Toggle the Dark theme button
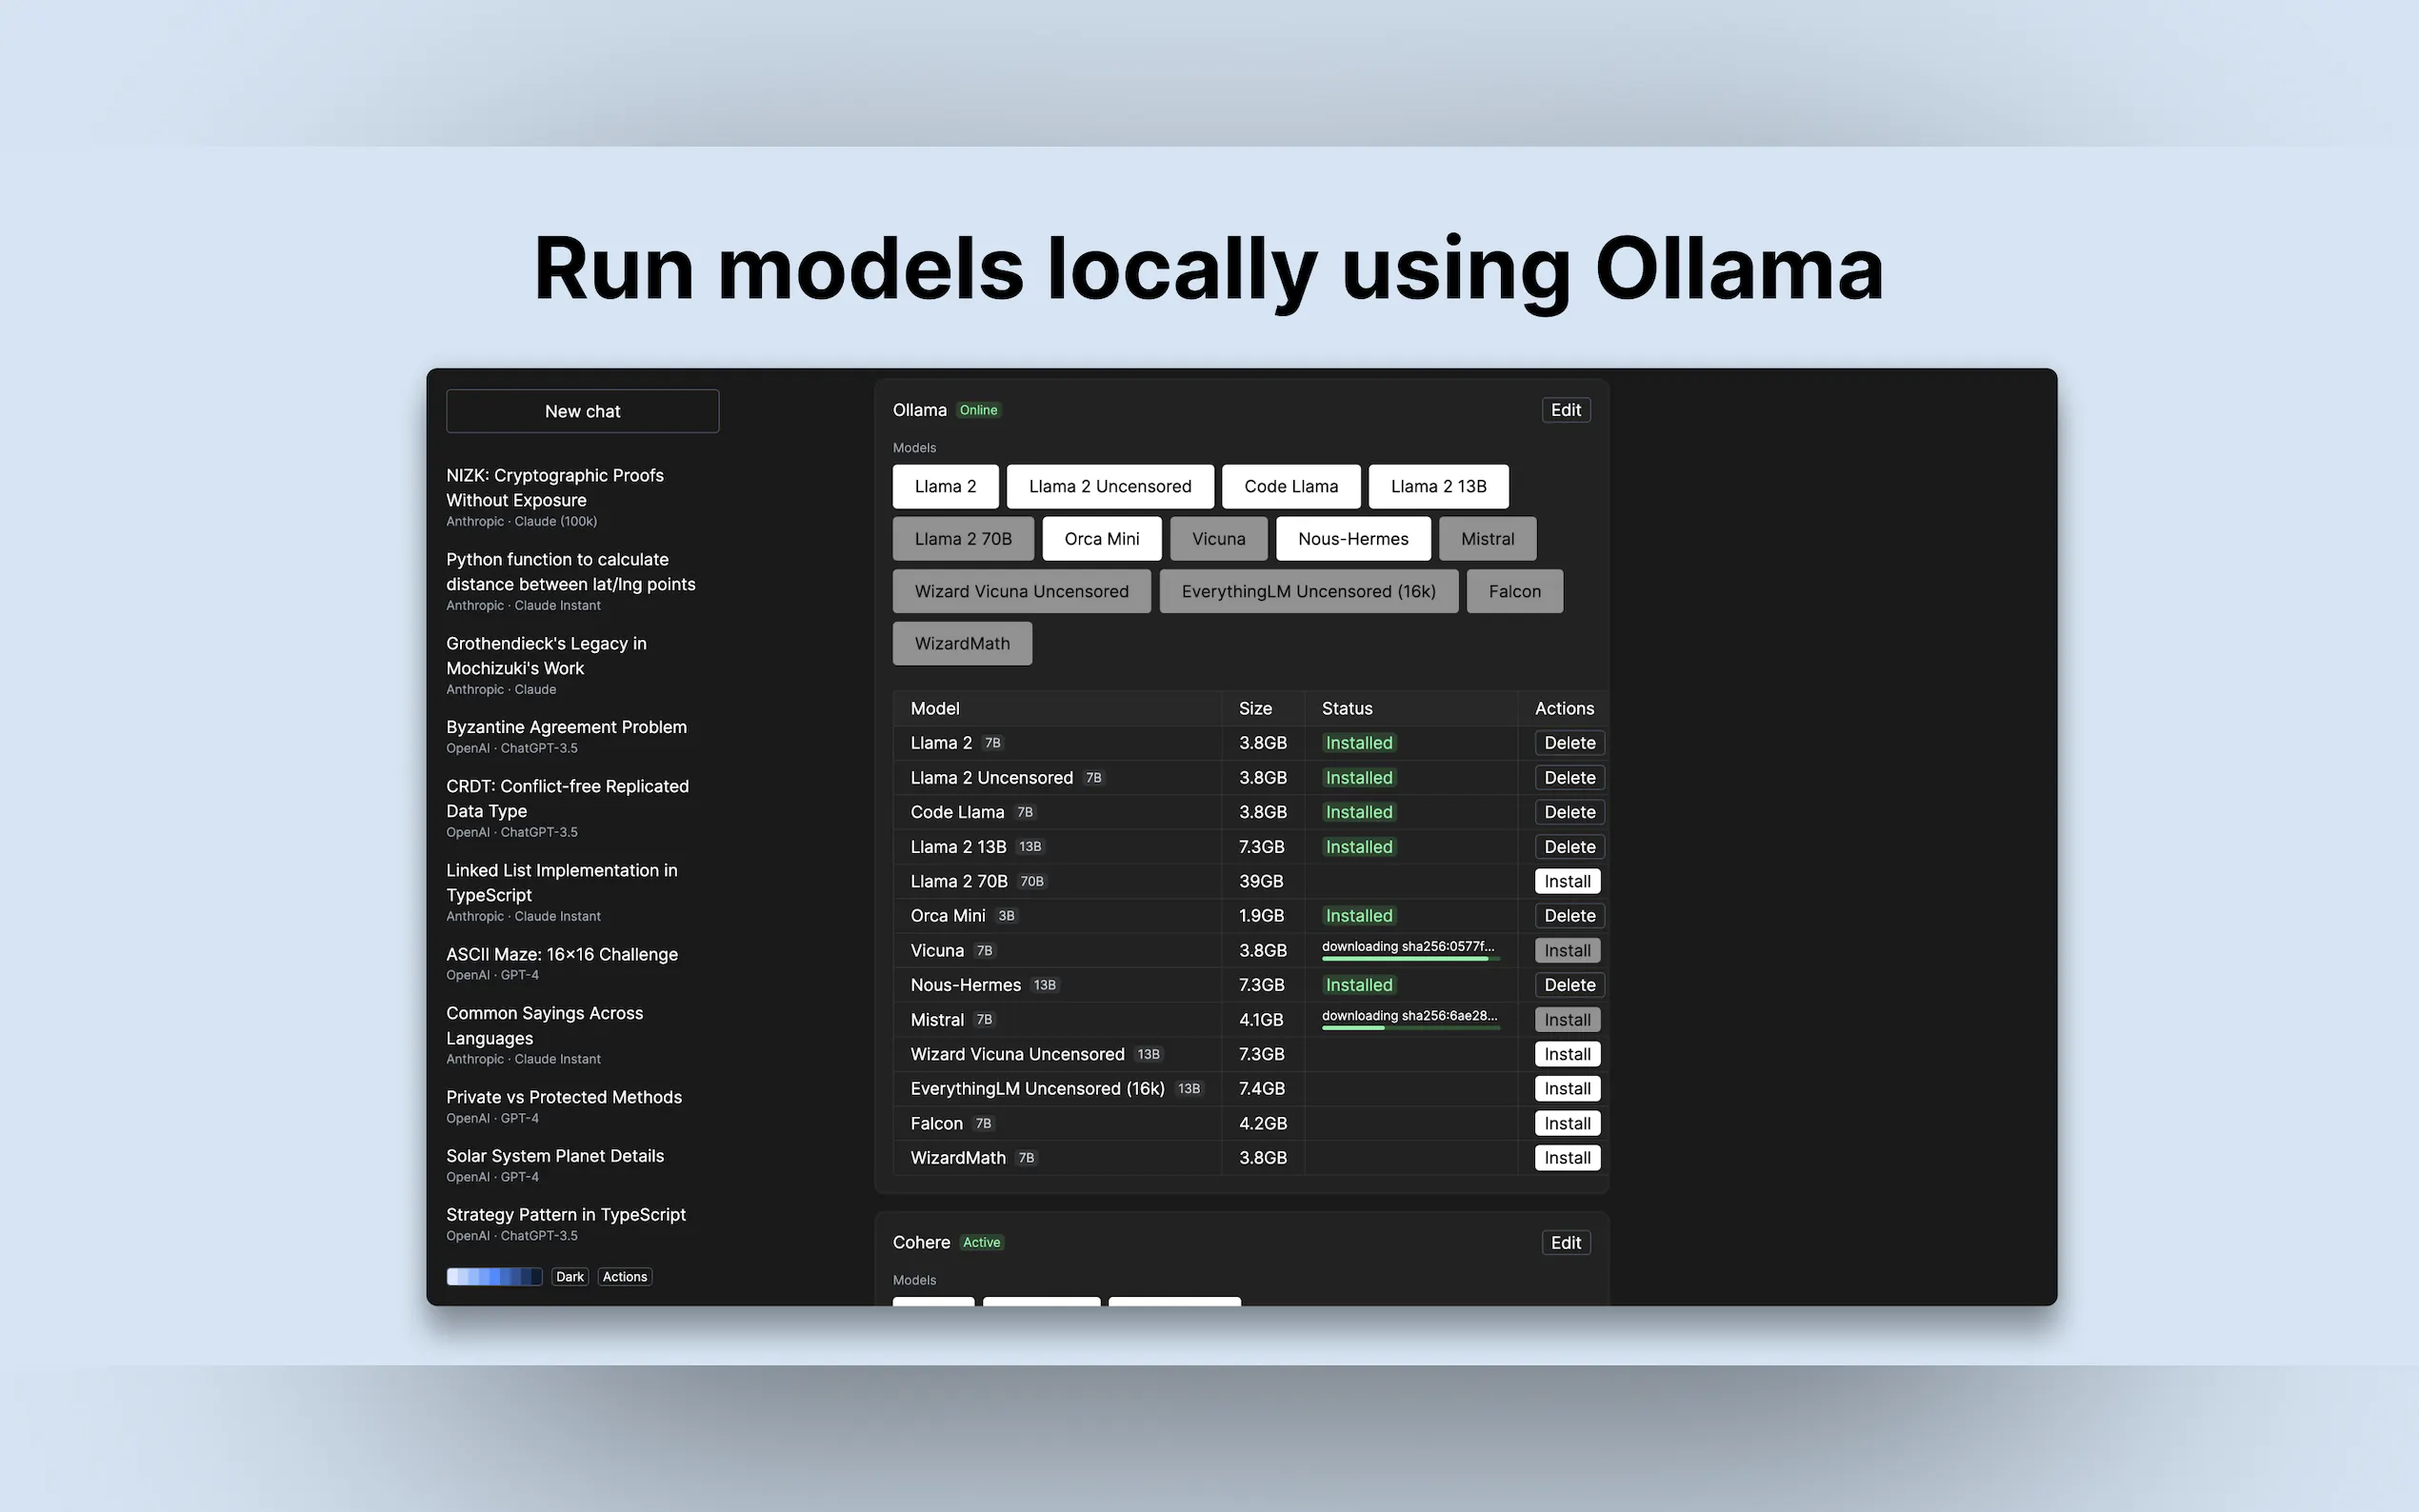The height and width of the screenshot is (1512, 2419). [x=570, y=1277]
